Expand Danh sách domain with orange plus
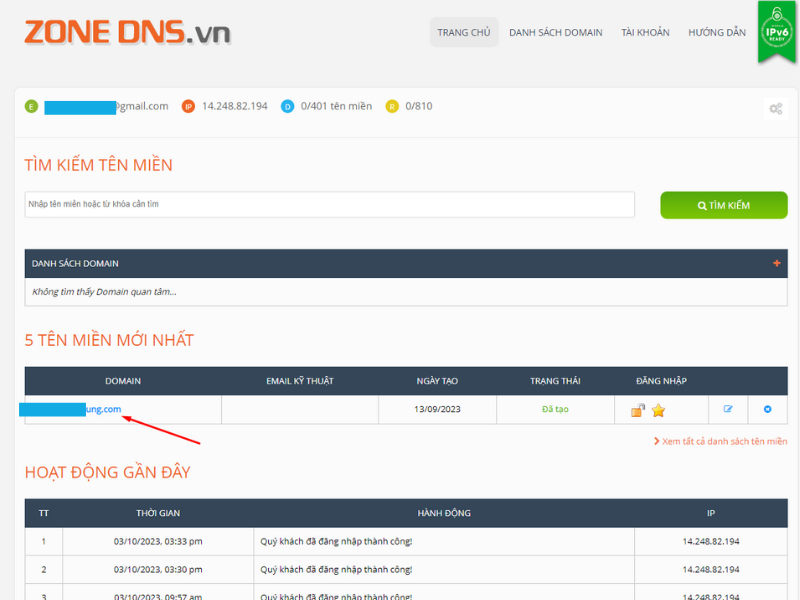The image size is (800, 600). (777, 263)
